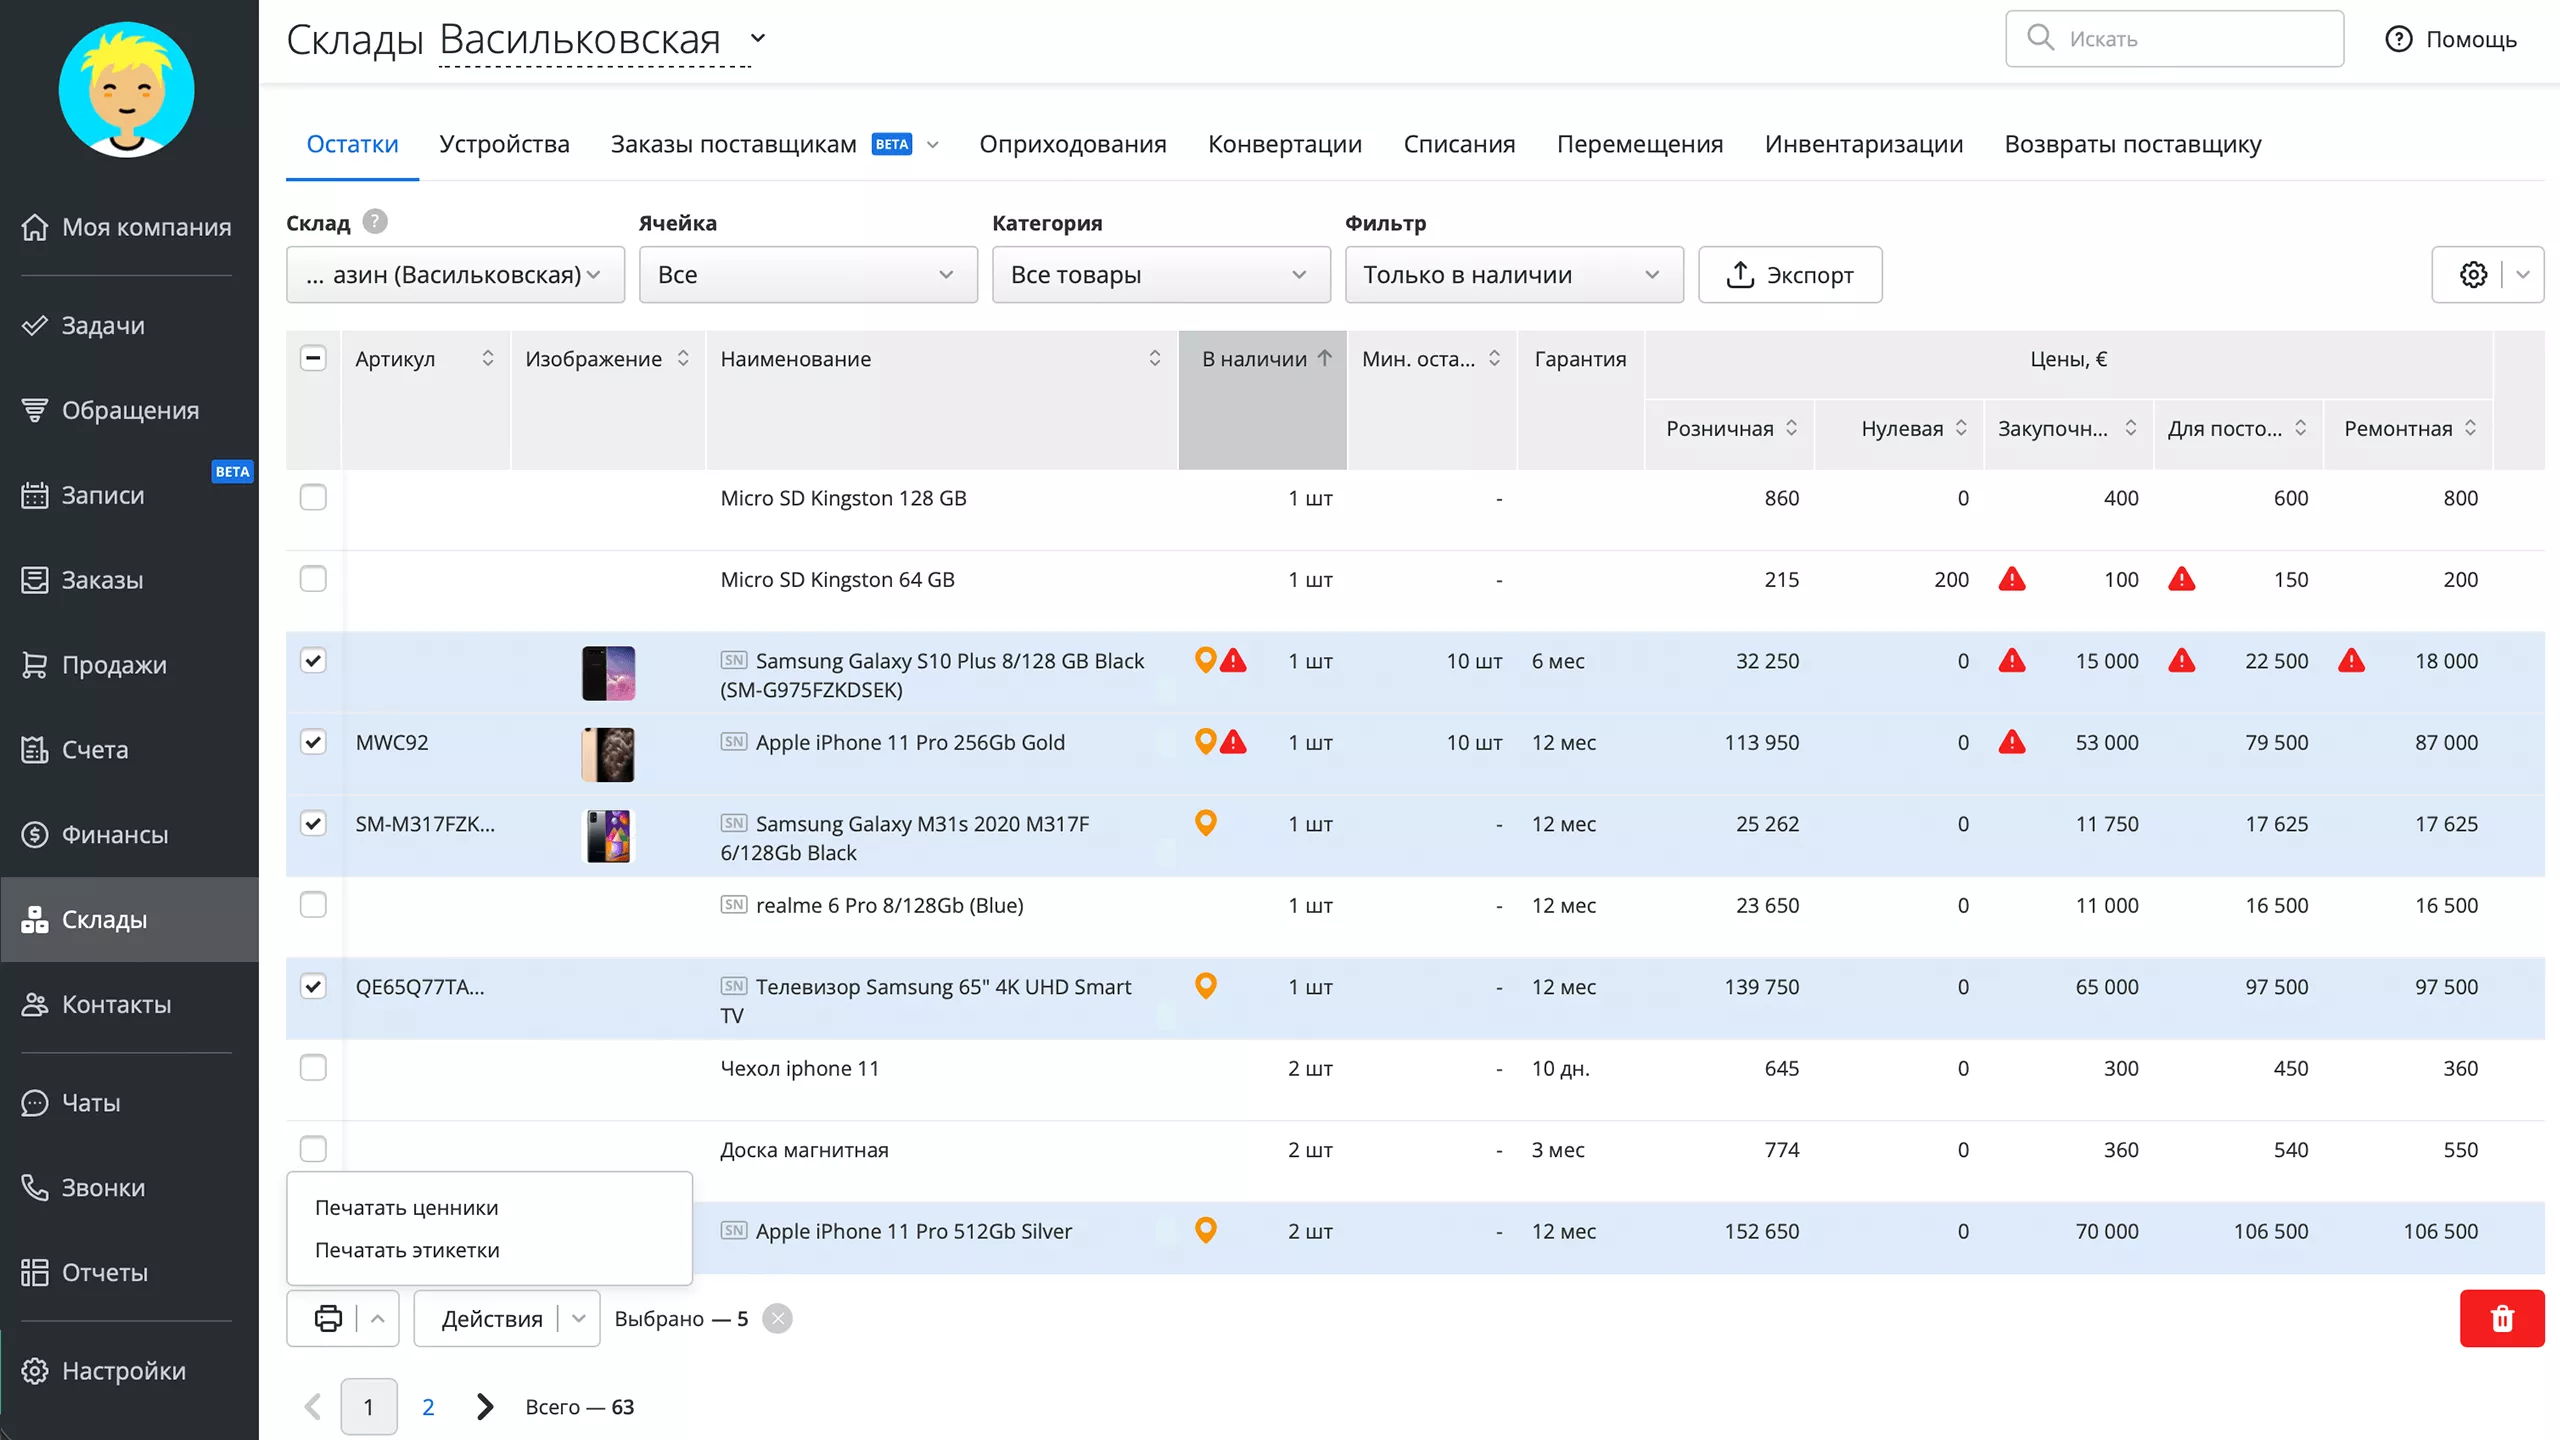Check the Micro SD Kingston 128 GB checkbox
This screenshot has height=1440, width=2560.
313,497
